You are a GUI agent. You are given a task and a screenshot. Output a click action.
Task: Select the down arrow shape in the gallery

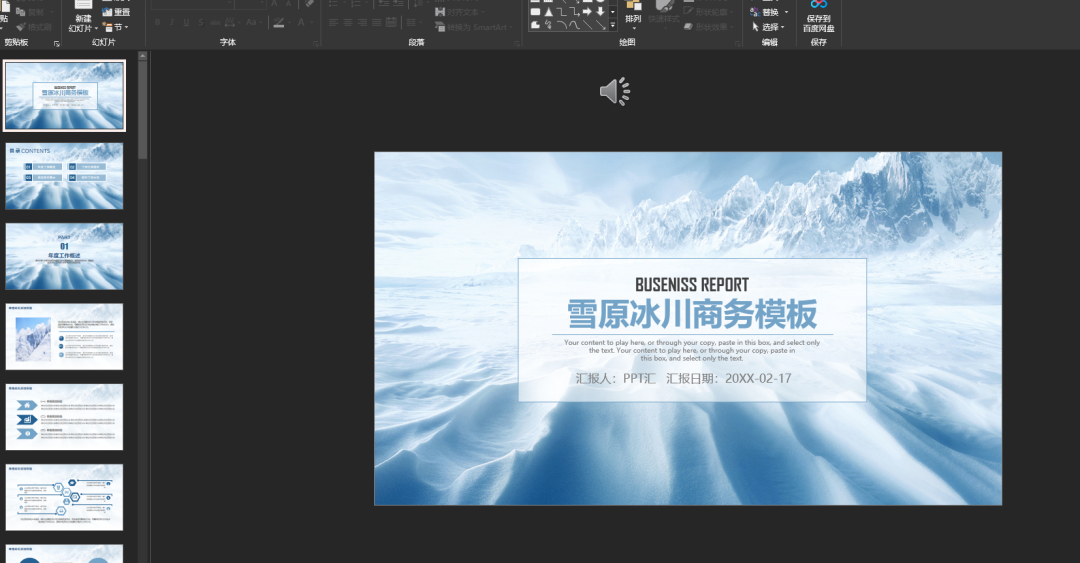(600, 12)
